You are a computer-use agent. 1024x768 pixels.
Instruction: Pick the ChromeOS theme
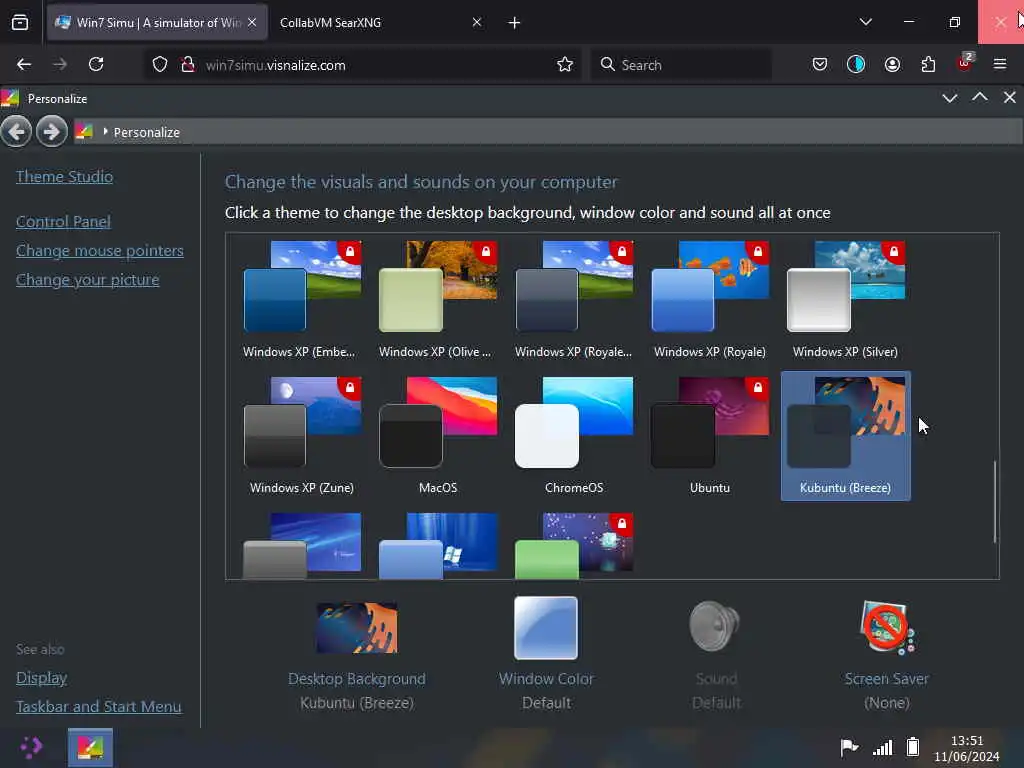[x=573, y=436]
